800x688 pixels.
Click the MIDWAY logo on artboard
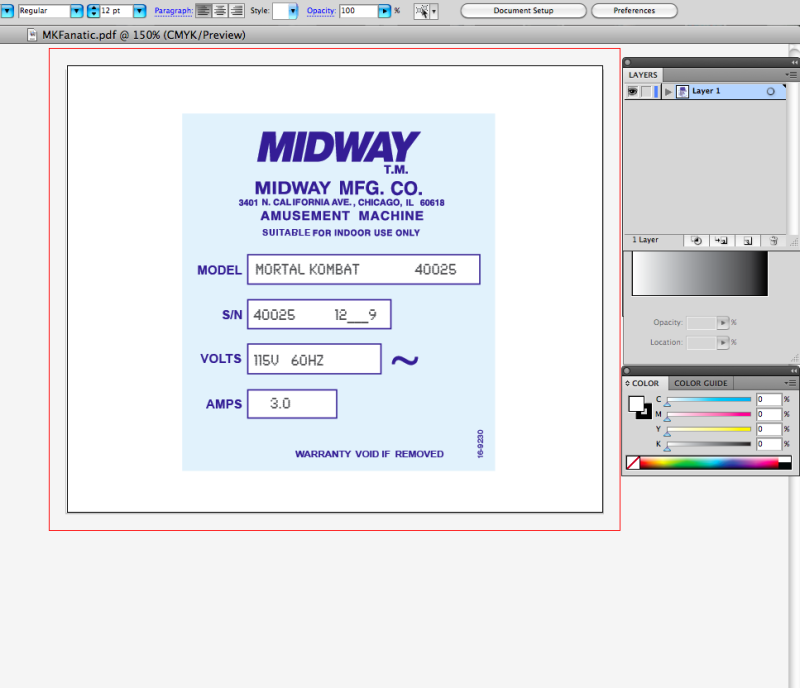[x=338, y=147]
